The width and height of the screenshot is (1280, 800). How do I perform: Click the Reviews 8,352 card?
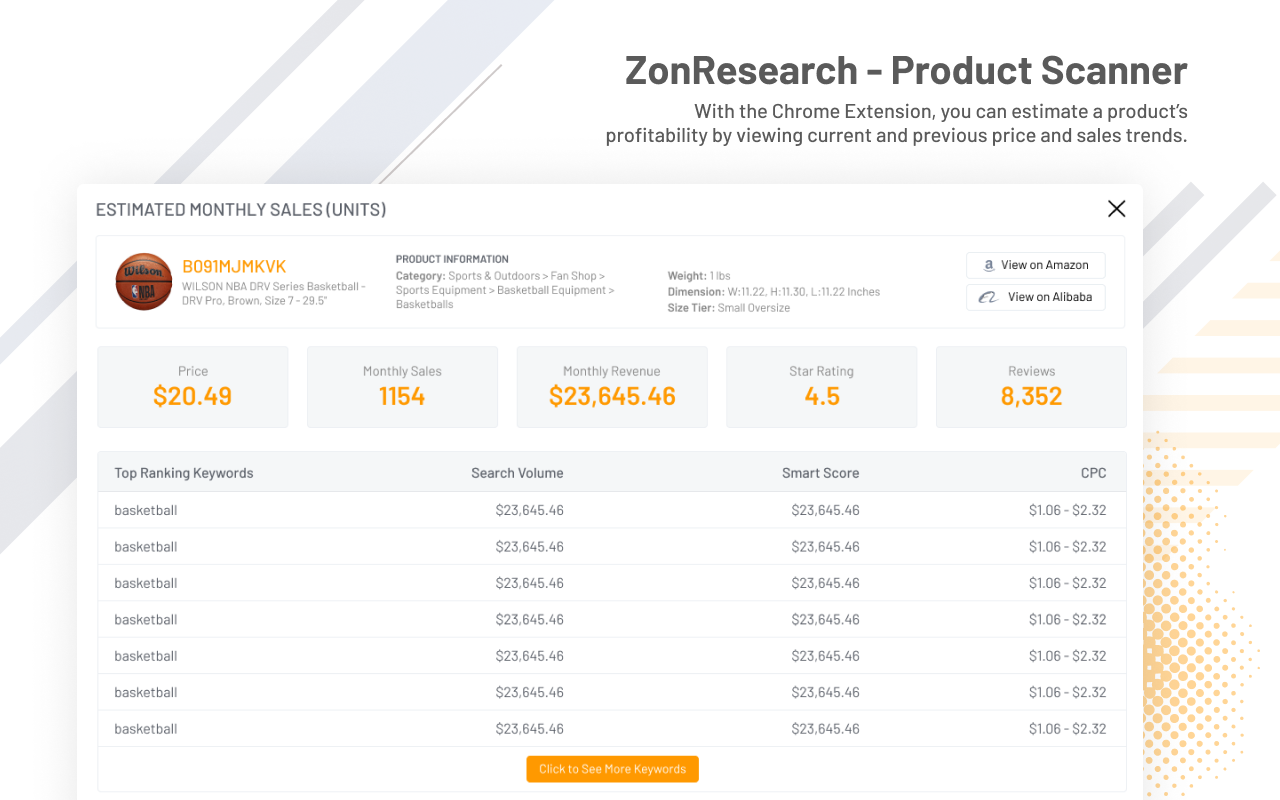1031,387
